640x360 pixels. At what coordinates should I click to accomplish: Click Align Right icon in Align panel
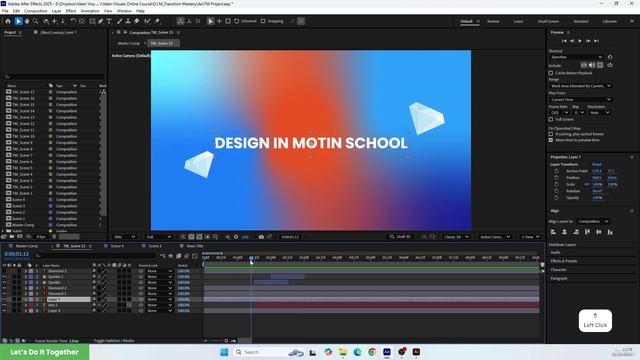576,232
